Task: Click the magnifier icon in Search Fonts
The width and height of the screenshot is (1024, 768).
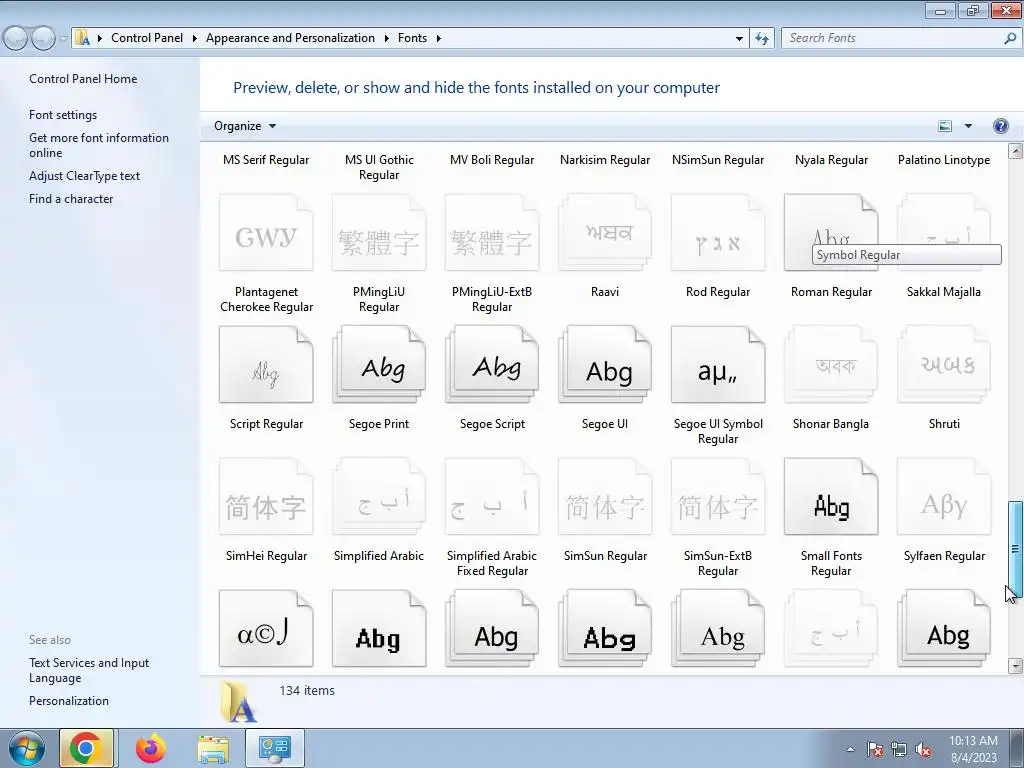Action: 1010,38
